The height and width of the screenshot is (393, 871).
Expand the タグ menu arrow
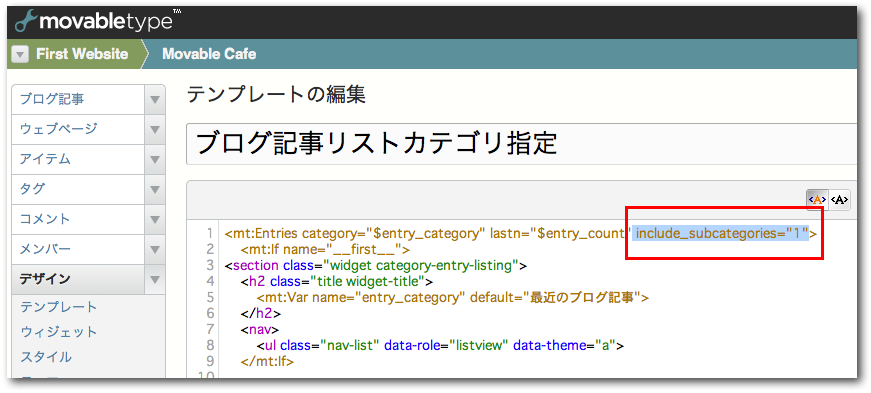point(154,190)
